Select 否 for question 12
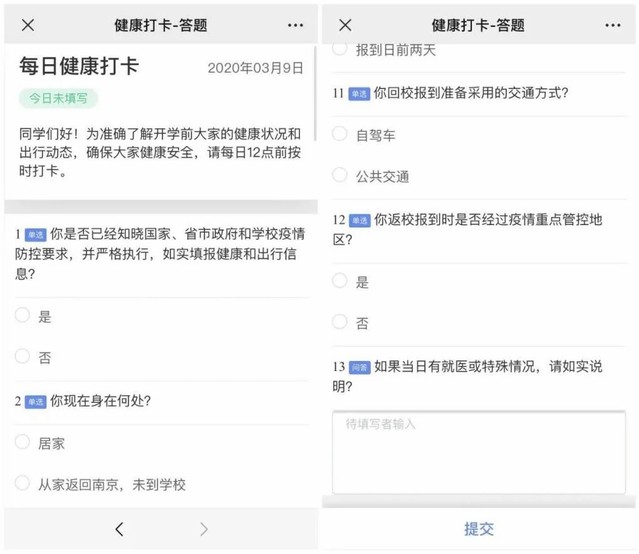Image resolution: width=639 pixels, height=554 pixels. point(340,322)
